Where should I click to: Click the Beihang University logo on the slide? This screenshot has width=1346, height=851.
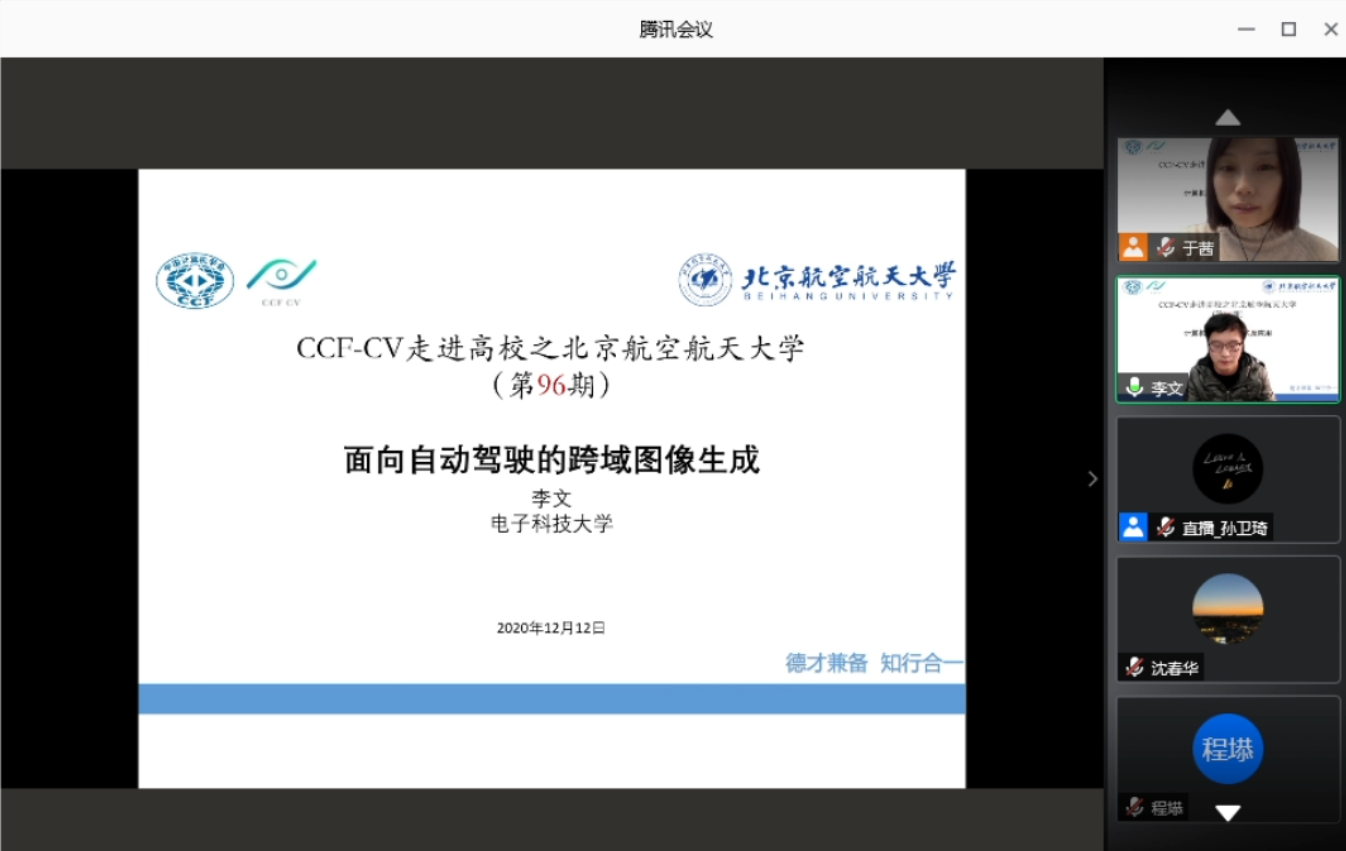click(x=817, y=279)
